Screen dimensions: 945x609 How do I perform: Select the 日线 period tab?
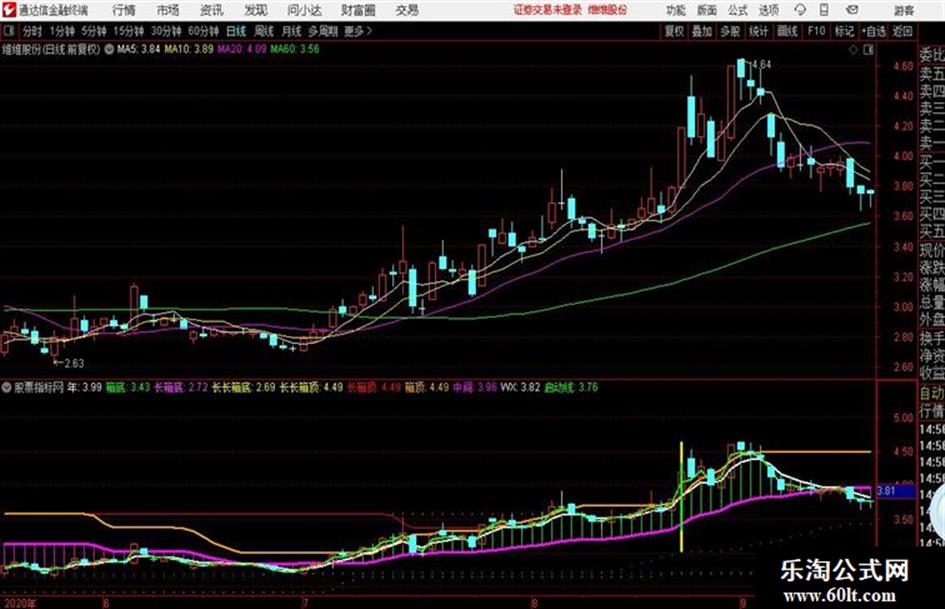pyautogui.click(x=236, y=31)
